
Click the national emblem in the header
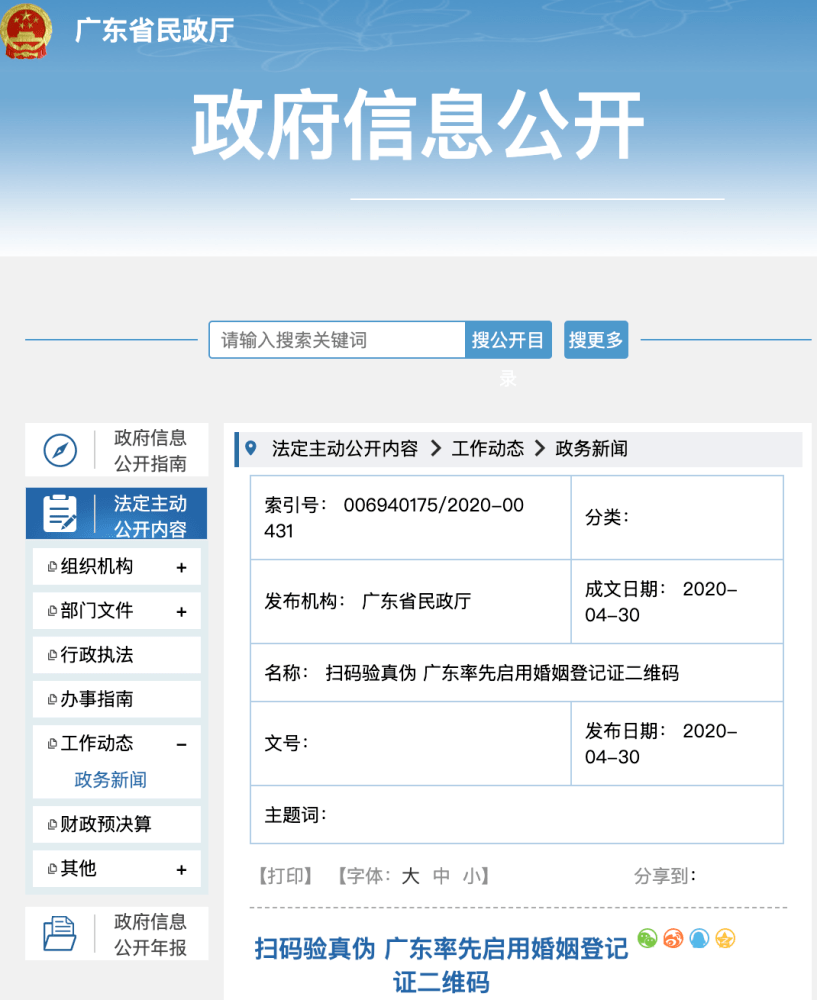click(x=27, y=31)
